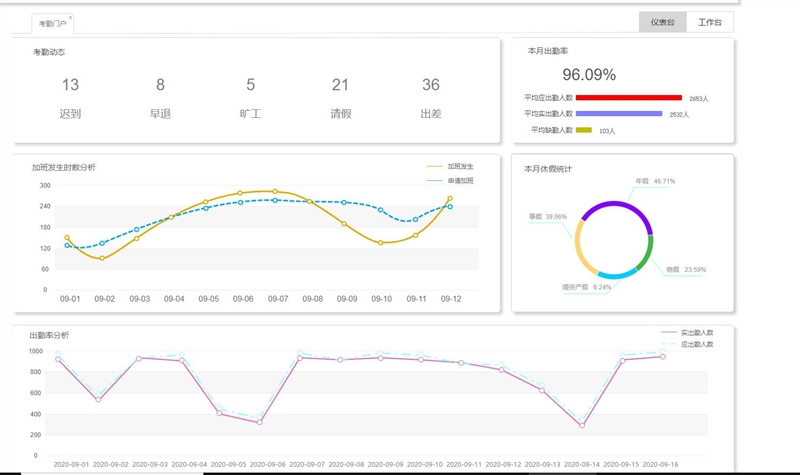View the 旷工 count of 5

(250, 85)
